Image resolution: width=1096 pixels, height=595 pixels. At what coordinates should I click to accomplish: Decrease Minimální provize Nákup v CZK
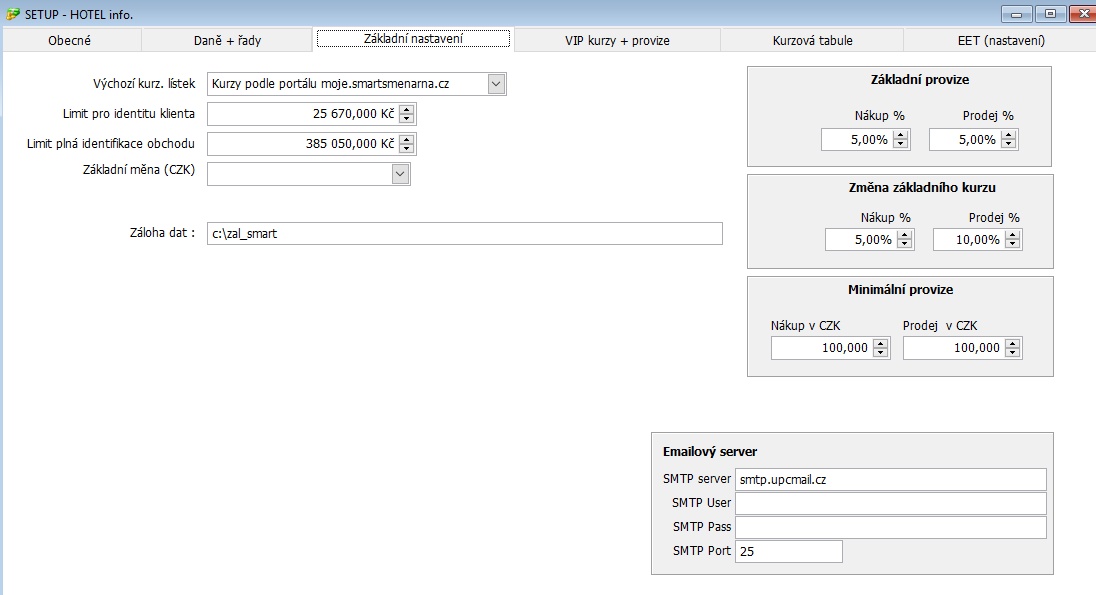pyautogui.click(x=881, y=353)
